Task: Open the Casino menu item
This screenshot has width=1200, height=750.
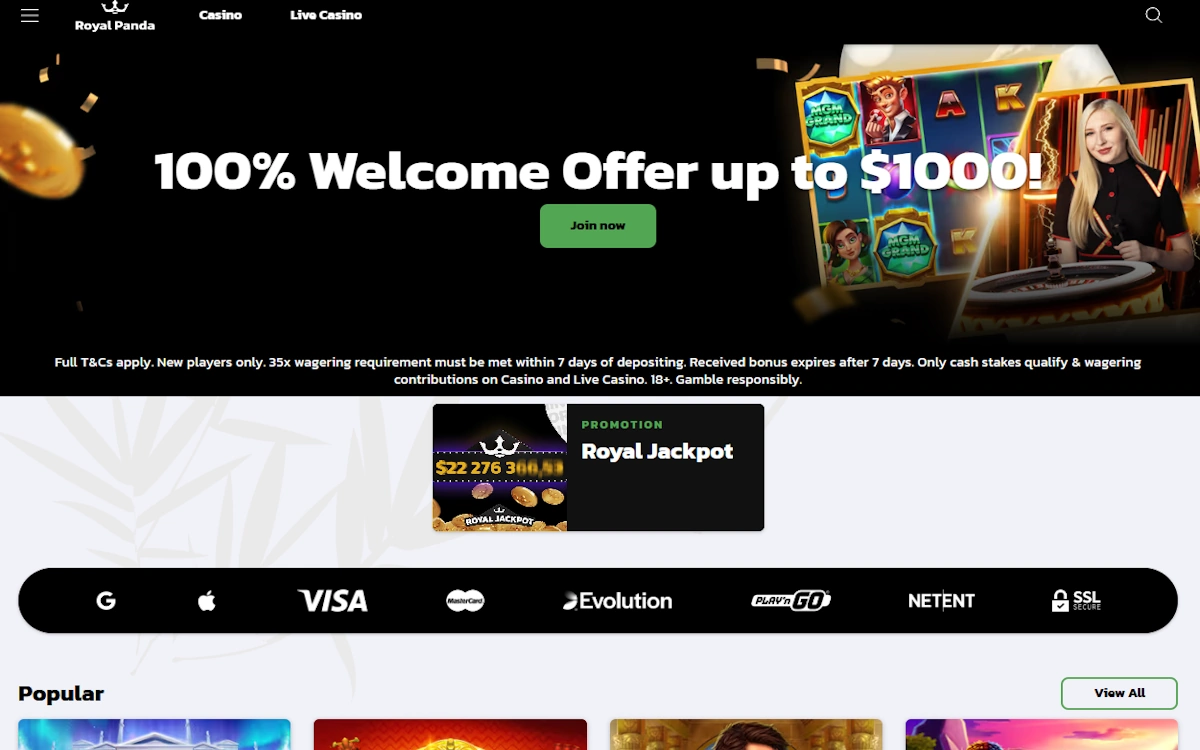Action: 220,15
